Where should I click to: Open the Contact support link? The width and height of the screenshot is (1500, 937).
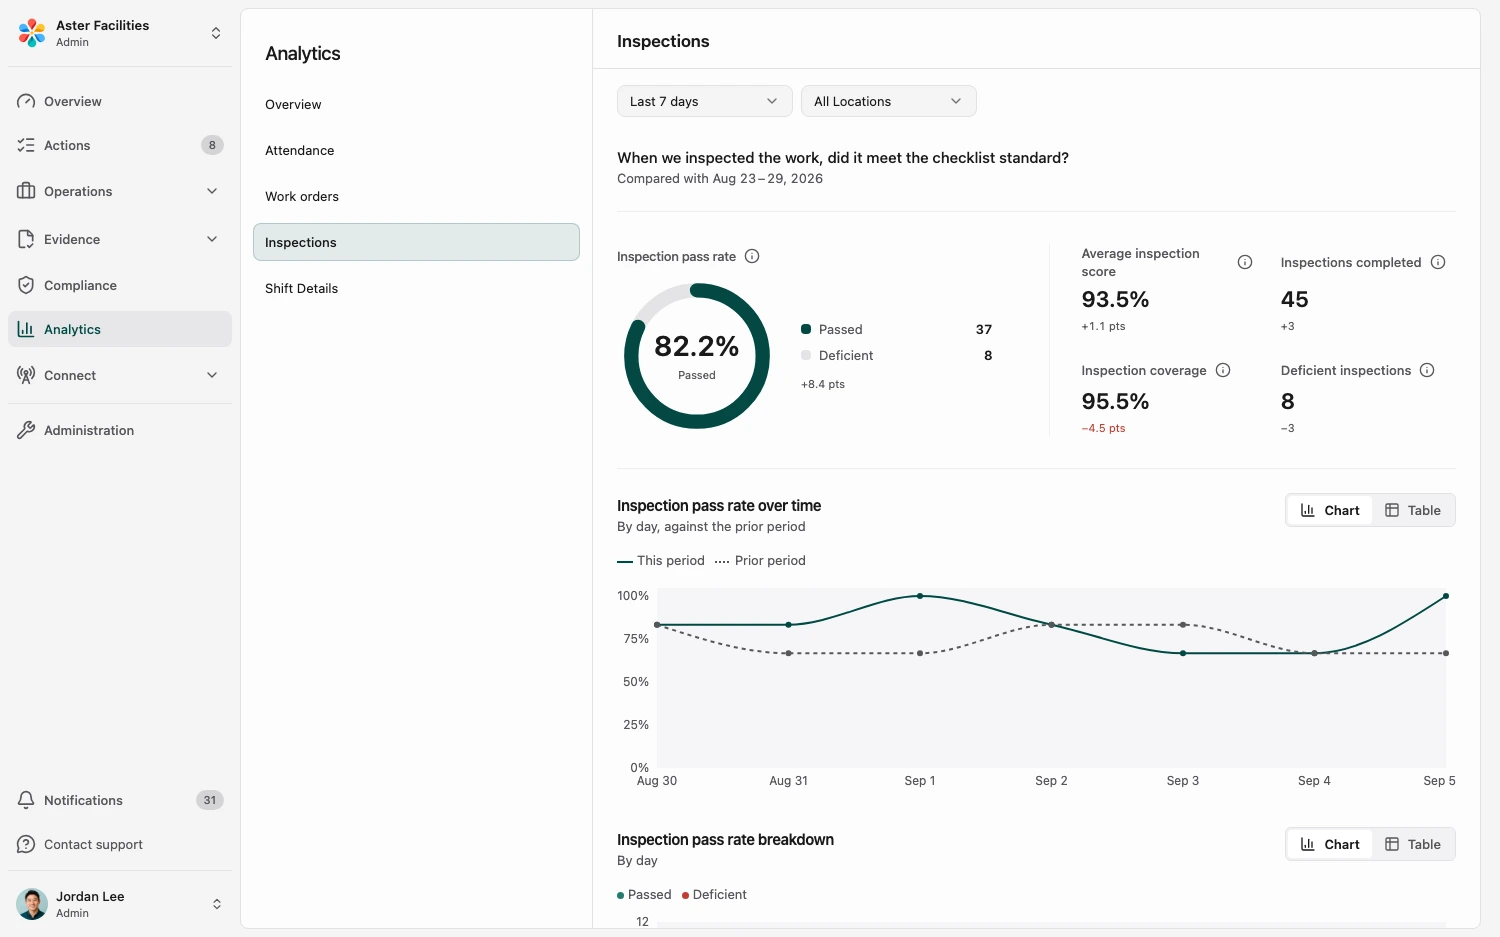pyautogui.click(x=120, y=844)
